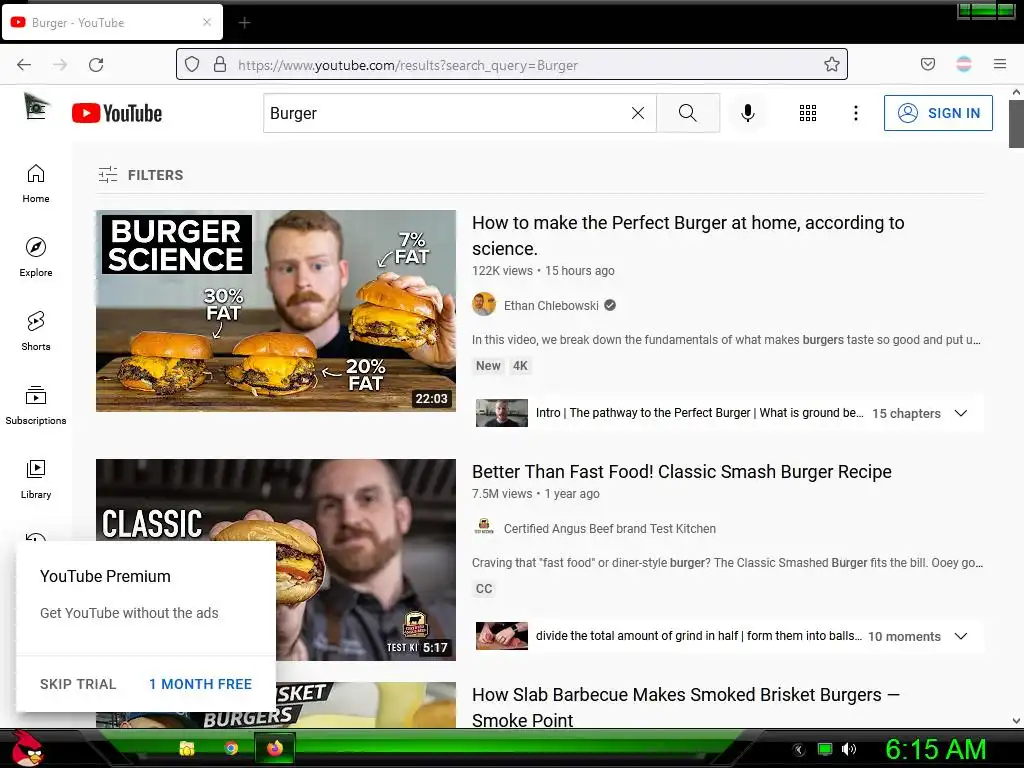Expand the 15 chapters list
The width and height of the screenshot is (1024, 768).
coord(961,413)
